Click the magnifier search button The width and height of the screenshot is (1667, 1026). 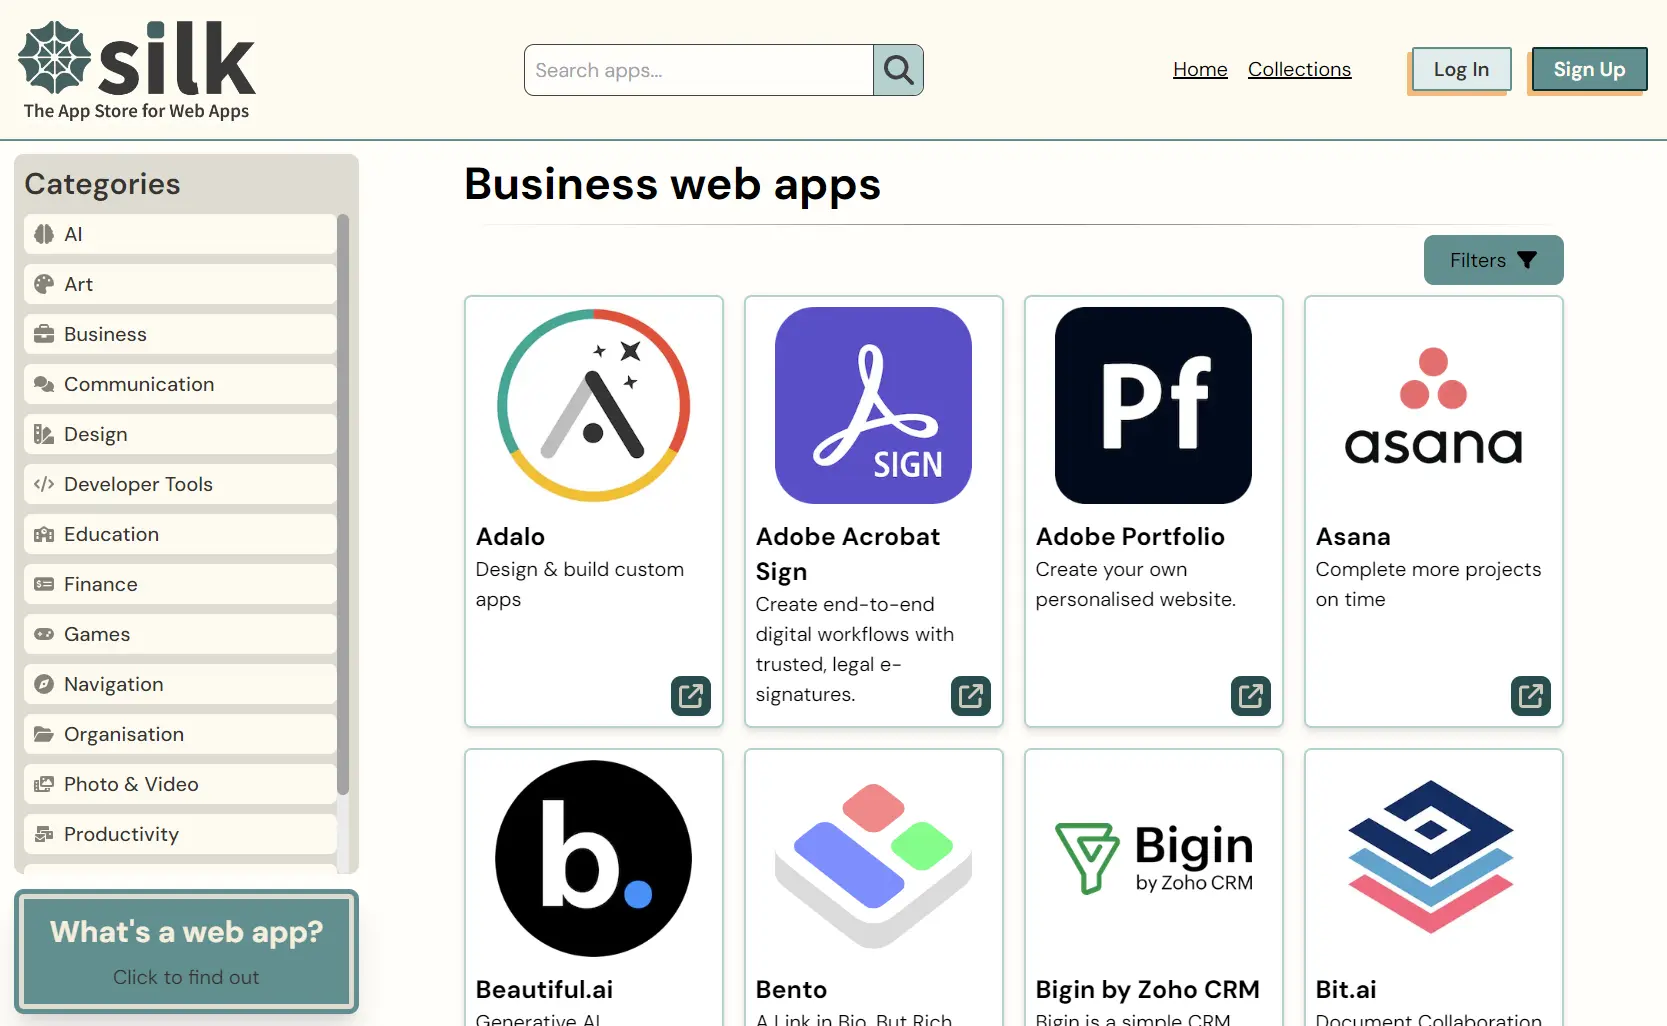[x=898, y=70]
